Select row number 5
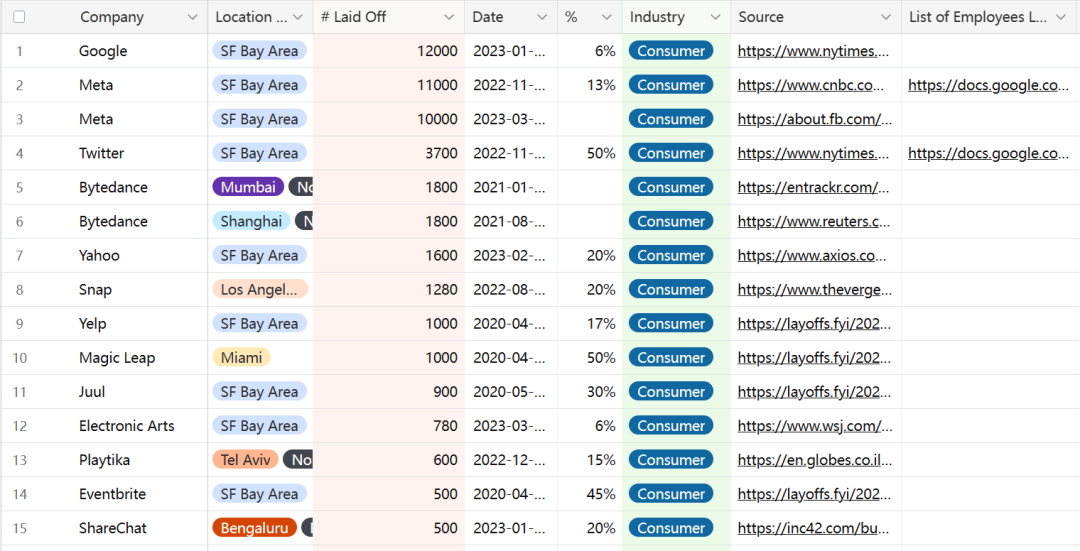Screen dimensions: 1080x551 [x=19, y=187]
